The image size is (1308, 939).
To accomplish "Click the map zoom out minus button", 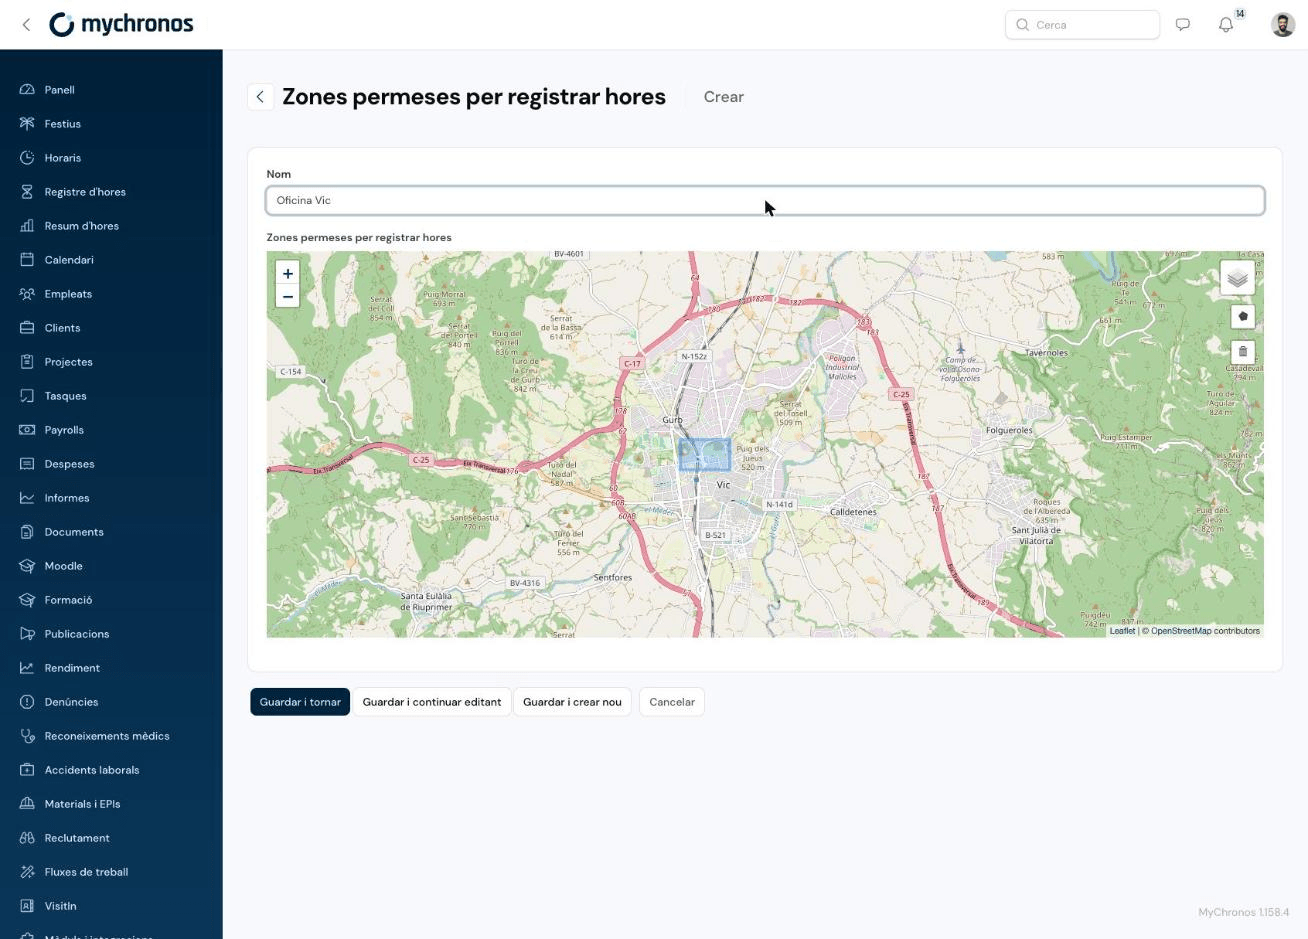I will coord(287,297).
